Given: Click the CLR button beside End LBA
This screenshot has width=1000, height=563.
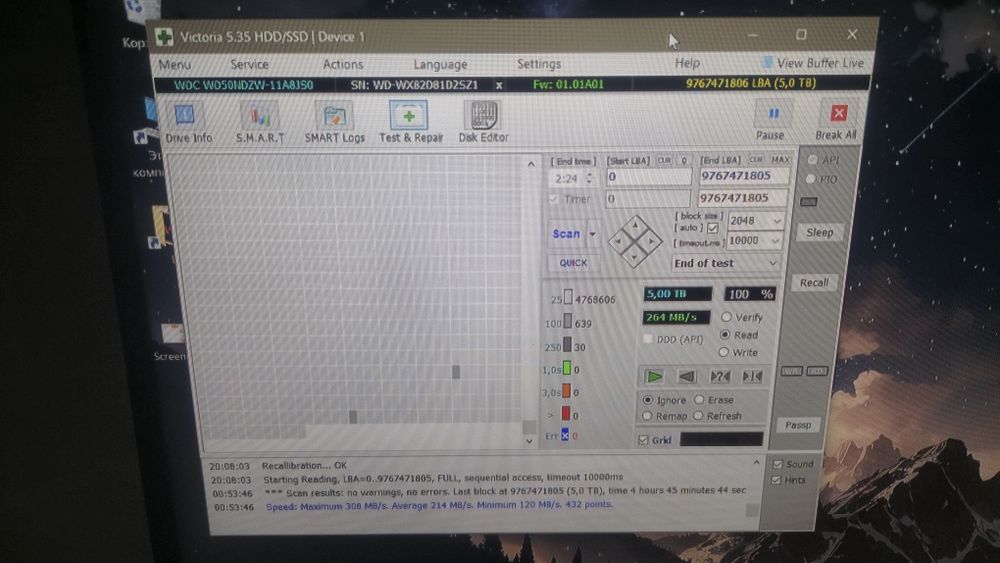Looking at the screenshot, I should [x=756, y=159].
